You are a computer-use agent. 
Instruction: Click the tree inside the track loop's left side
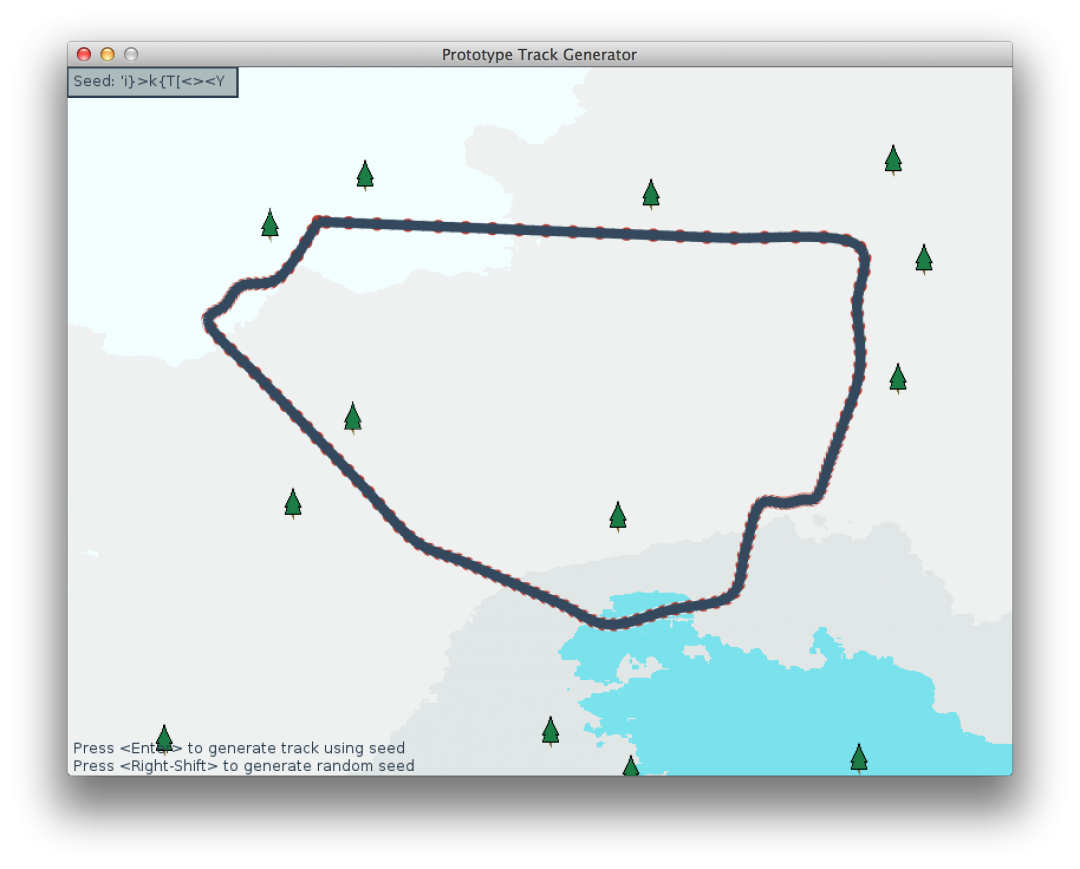[x=352, y=417]
